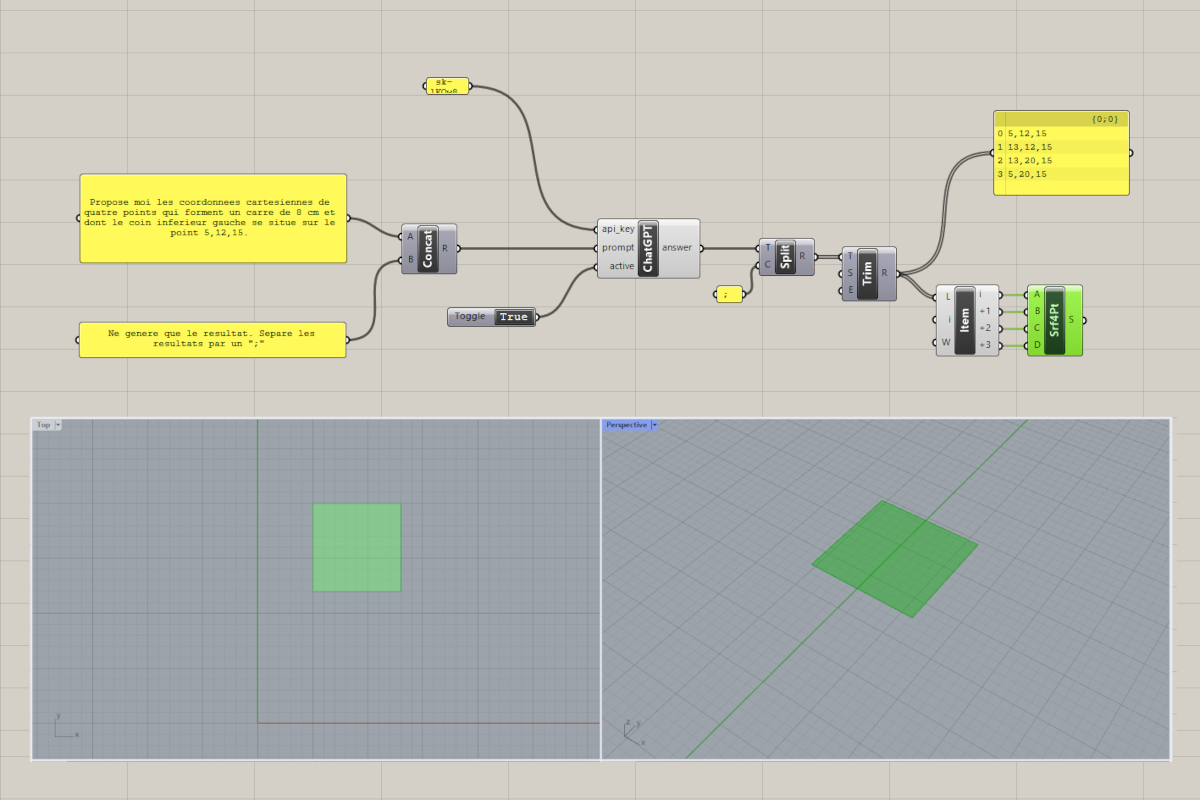Viewport: 1200px width, 800px height.
Task: Select the green Srf4Pt component
Action: click(x=1054, y=320)
